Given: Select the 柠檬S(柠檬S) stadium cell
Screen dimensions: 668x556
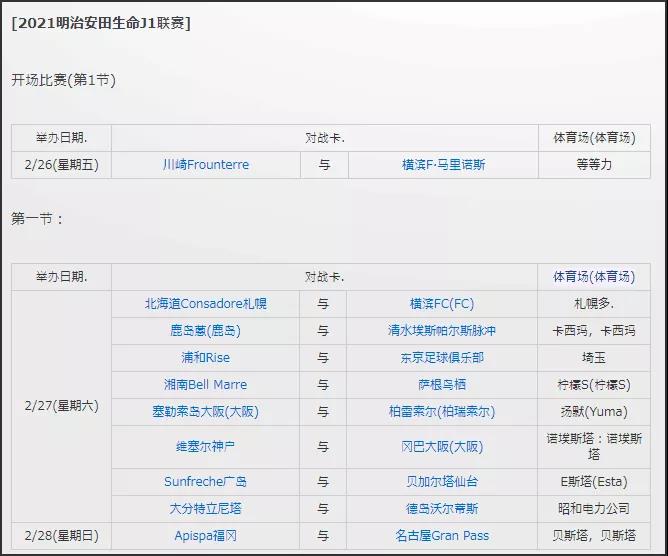Looking at the screenshot, I should click(x=594, y=385).
